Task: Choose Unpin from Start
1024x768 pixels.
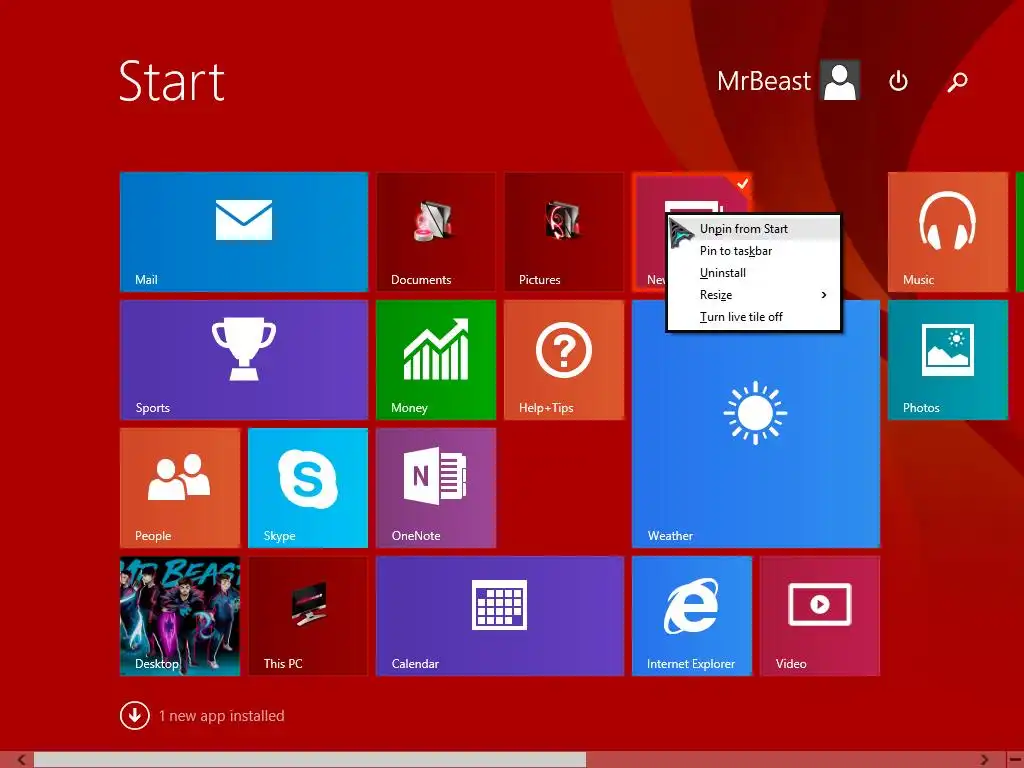Action: pyautogui.click(x=754, y=229)
